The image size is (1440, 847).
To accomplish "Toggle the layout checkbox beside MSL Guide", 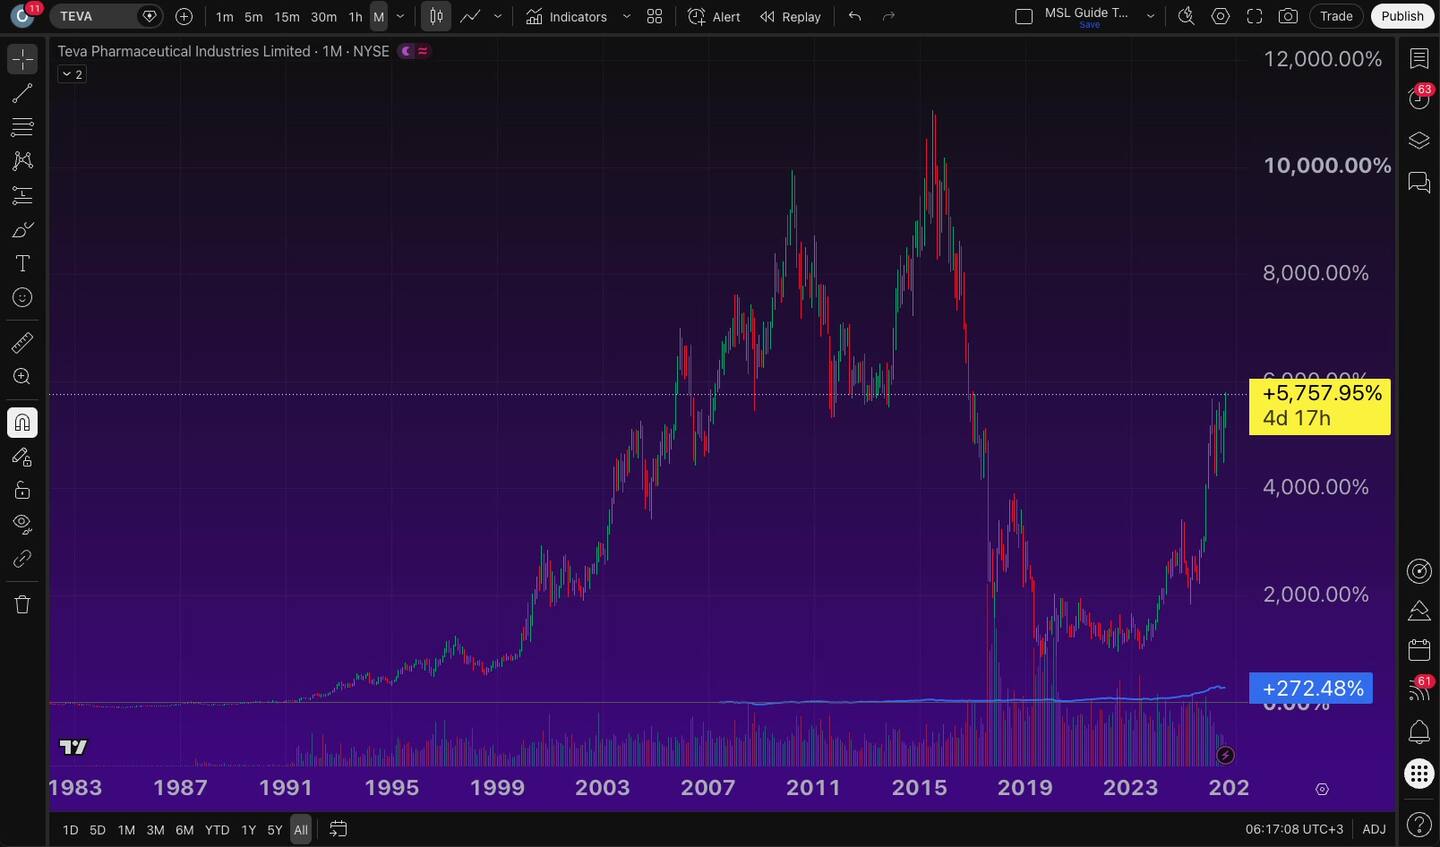I will point(1024,16).
